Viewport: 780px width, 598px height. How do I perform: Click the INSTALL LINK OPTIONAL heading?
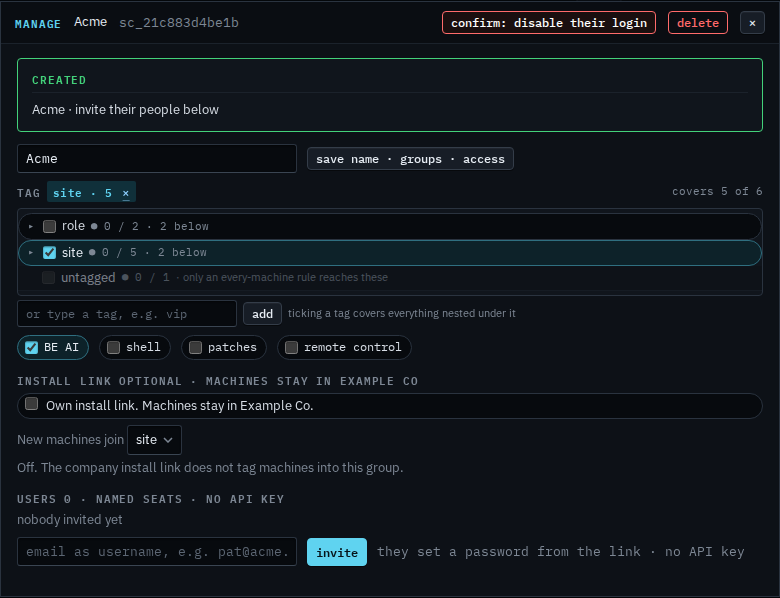tap(217, 381)
